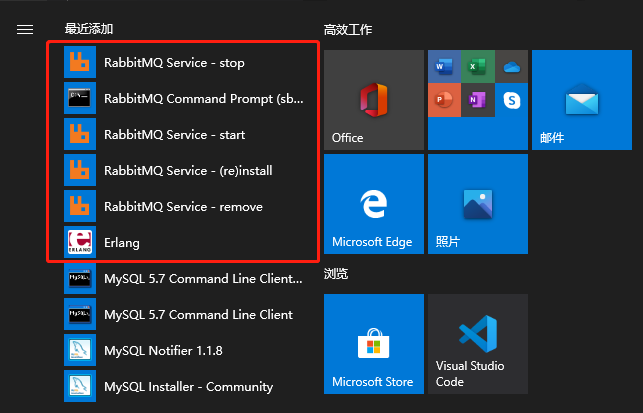Open the Word icon in the Office tile group
Screen dimensions: 643x413
click(444, 66)
